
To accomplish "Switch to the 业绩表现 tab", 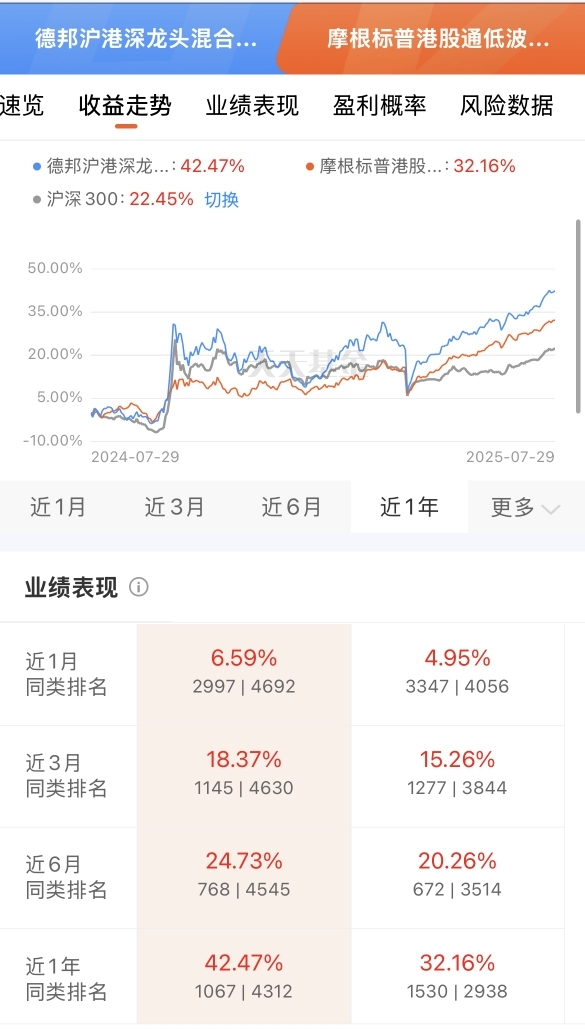I will coord(252,105).
